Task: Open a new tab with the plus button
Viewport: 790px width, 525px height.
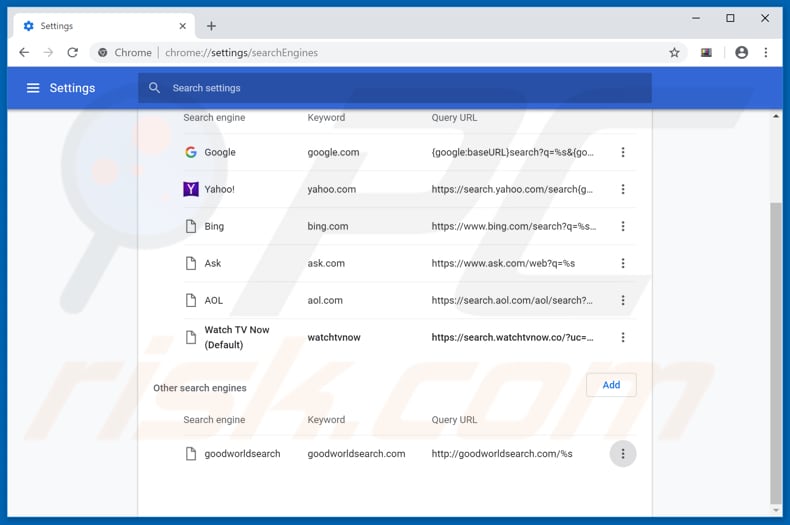Action: 211,26
